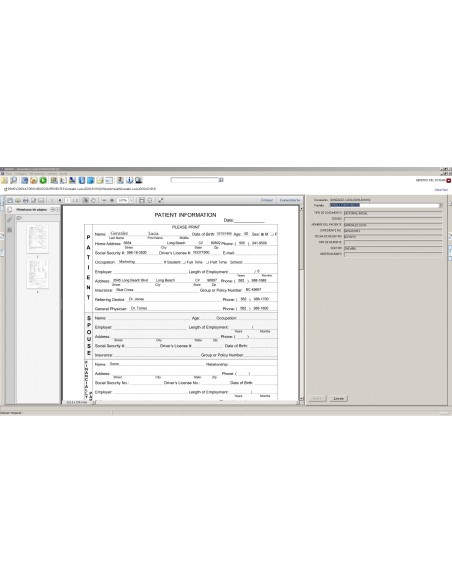The height and width of the screenshot is (584, 452).
Task: Open the page thumbnails panel icon
Action: click(10, 210)
